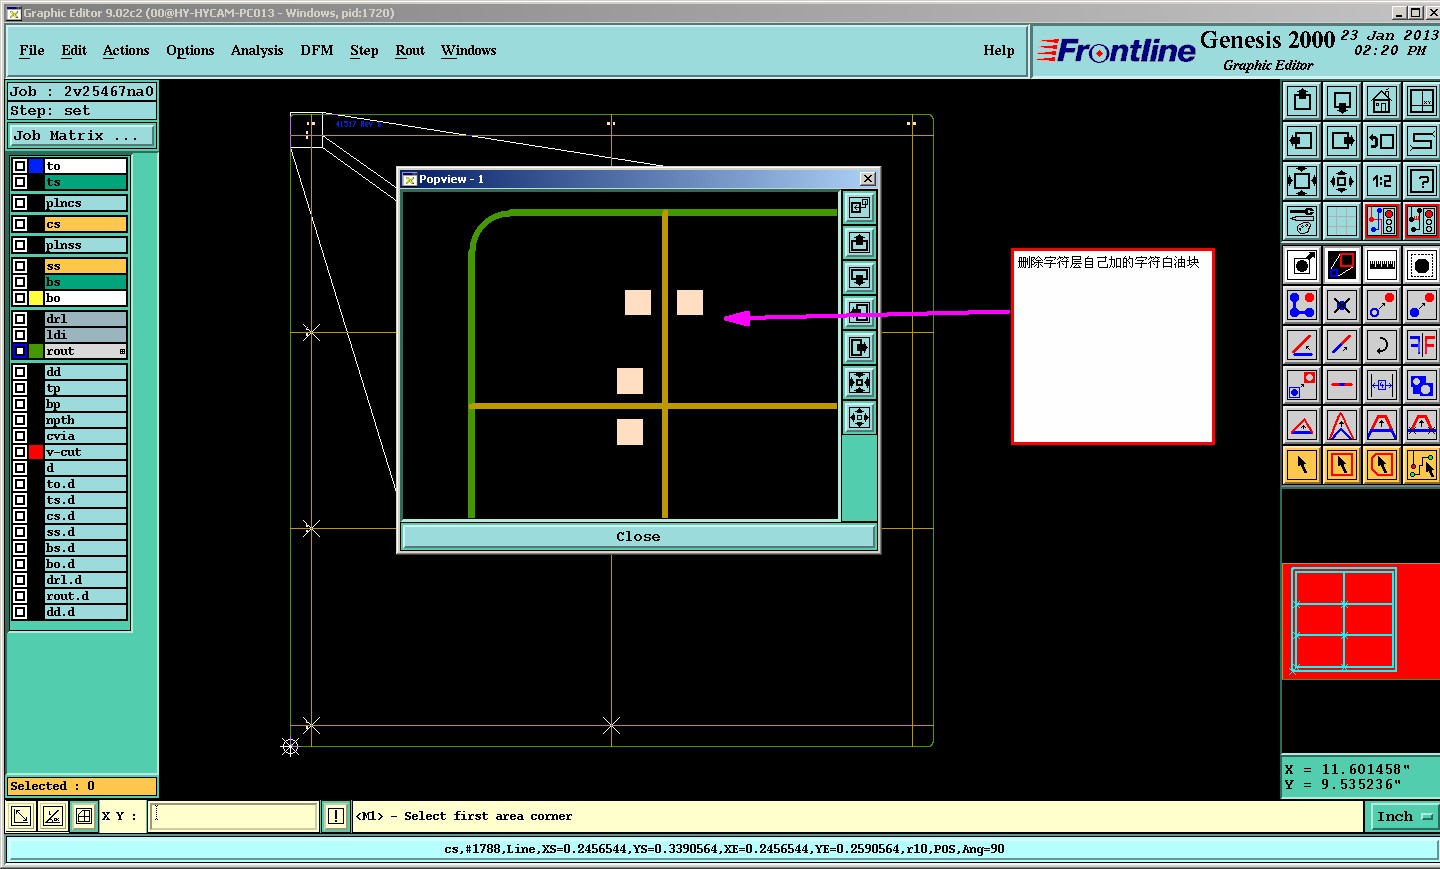The image size is (1440, 869).
Task: Click the exclamation mark button beside the XY field
Action: pyautogui.click(x=336, y=817)
